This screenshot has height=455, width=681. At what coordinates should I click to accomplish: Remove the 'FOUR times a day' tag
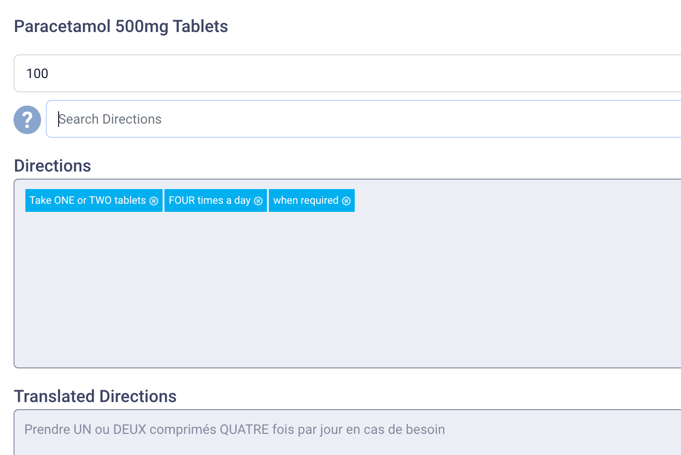tap(258, 201)
